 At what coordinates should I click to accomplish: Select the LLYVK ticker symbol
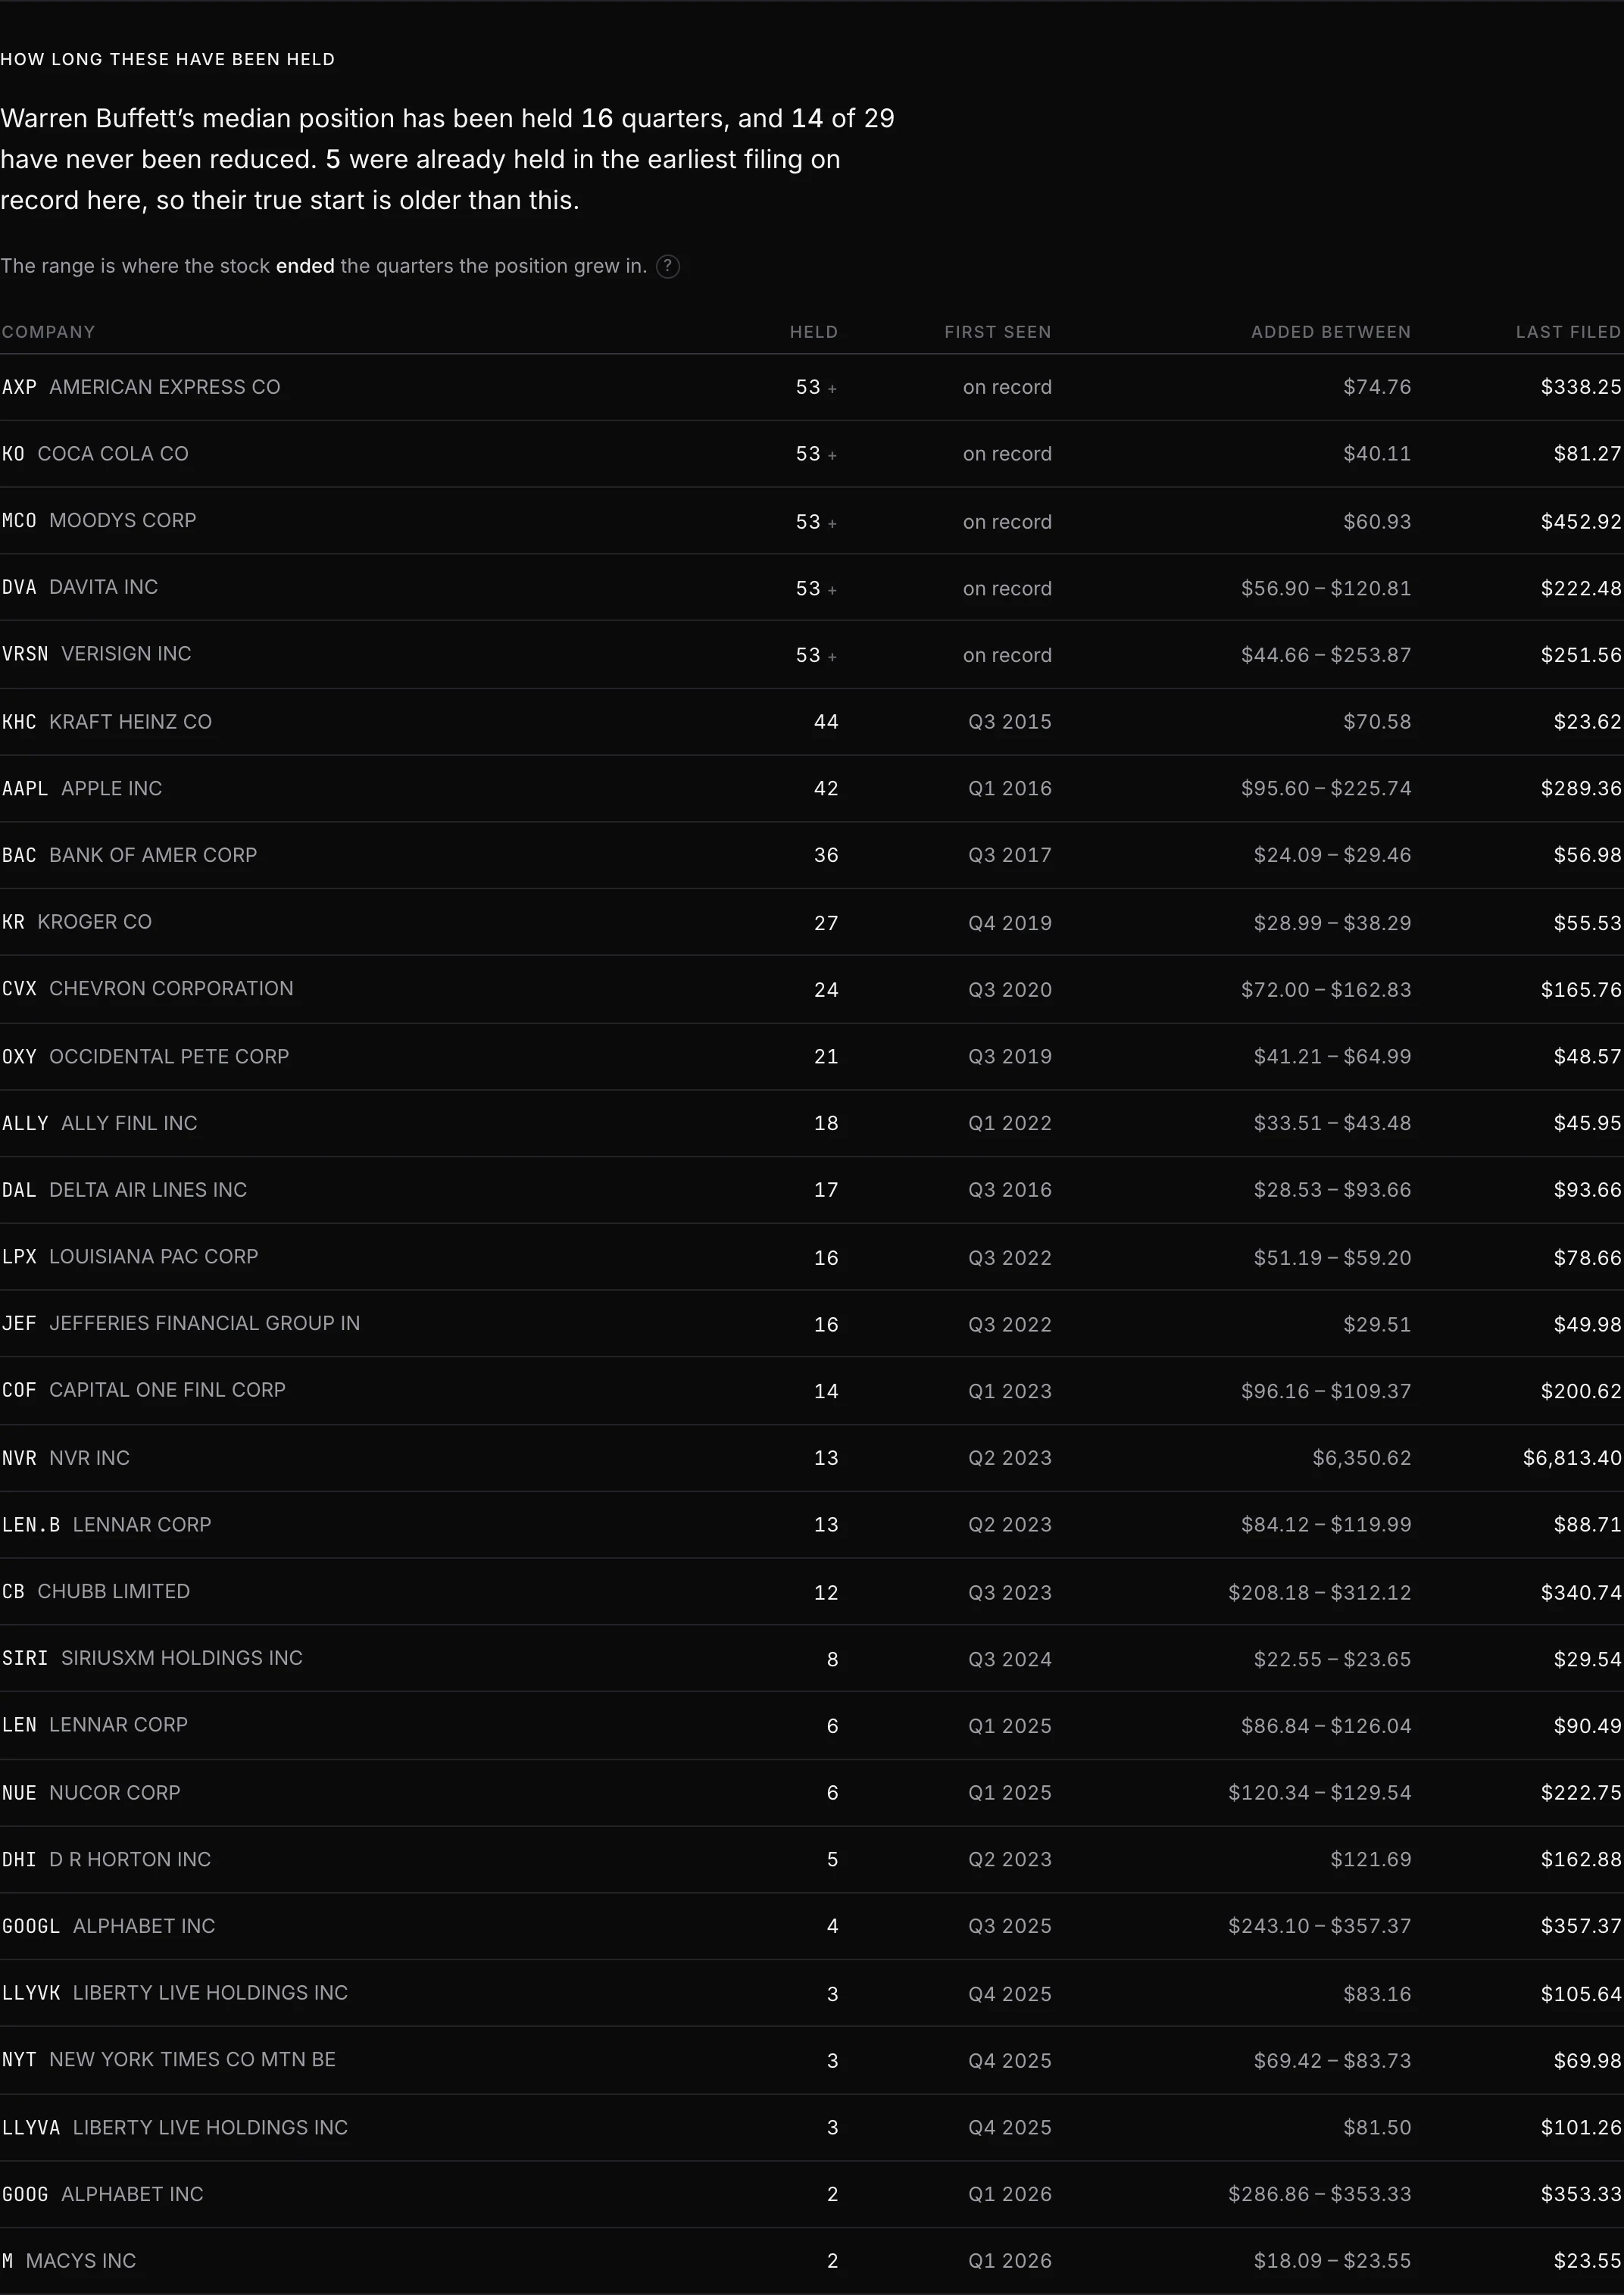pos(31,1993)
